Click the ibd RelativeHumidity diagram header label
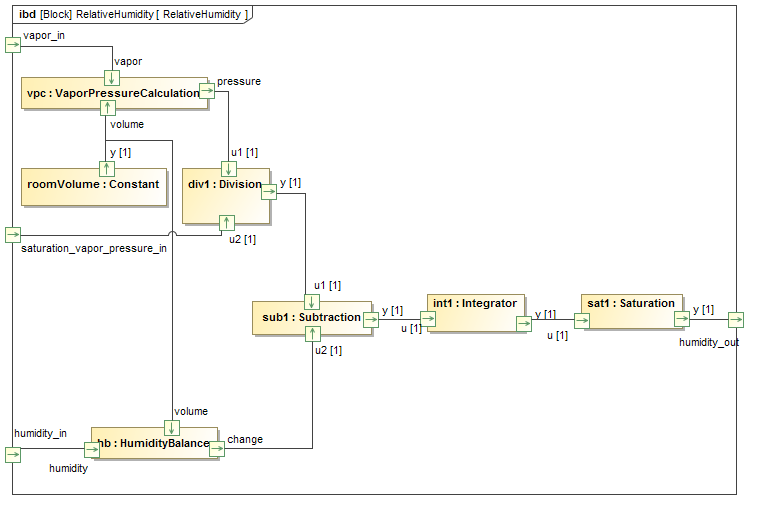The image size is (768, 519). pyautogui.click(x=133, y=14)
